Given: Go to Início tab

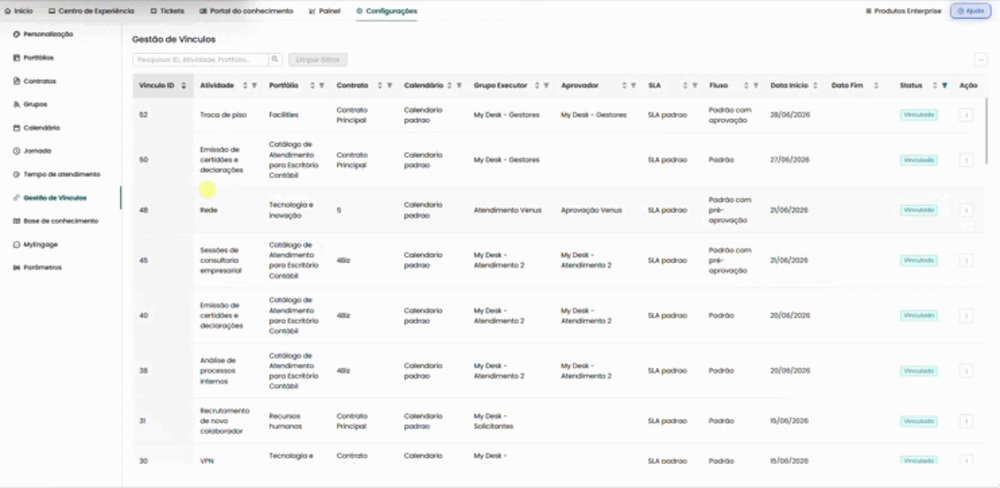Looking at the screenshot, I should point(18,11).
